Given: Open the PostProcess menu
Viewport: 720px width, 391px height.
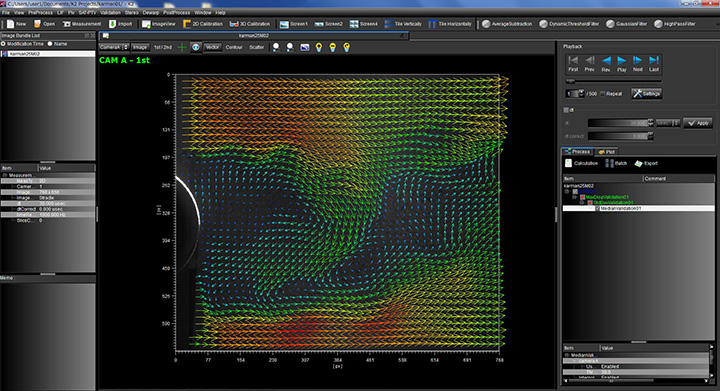Looking at the screenshot, I should [x=176, y=12].
